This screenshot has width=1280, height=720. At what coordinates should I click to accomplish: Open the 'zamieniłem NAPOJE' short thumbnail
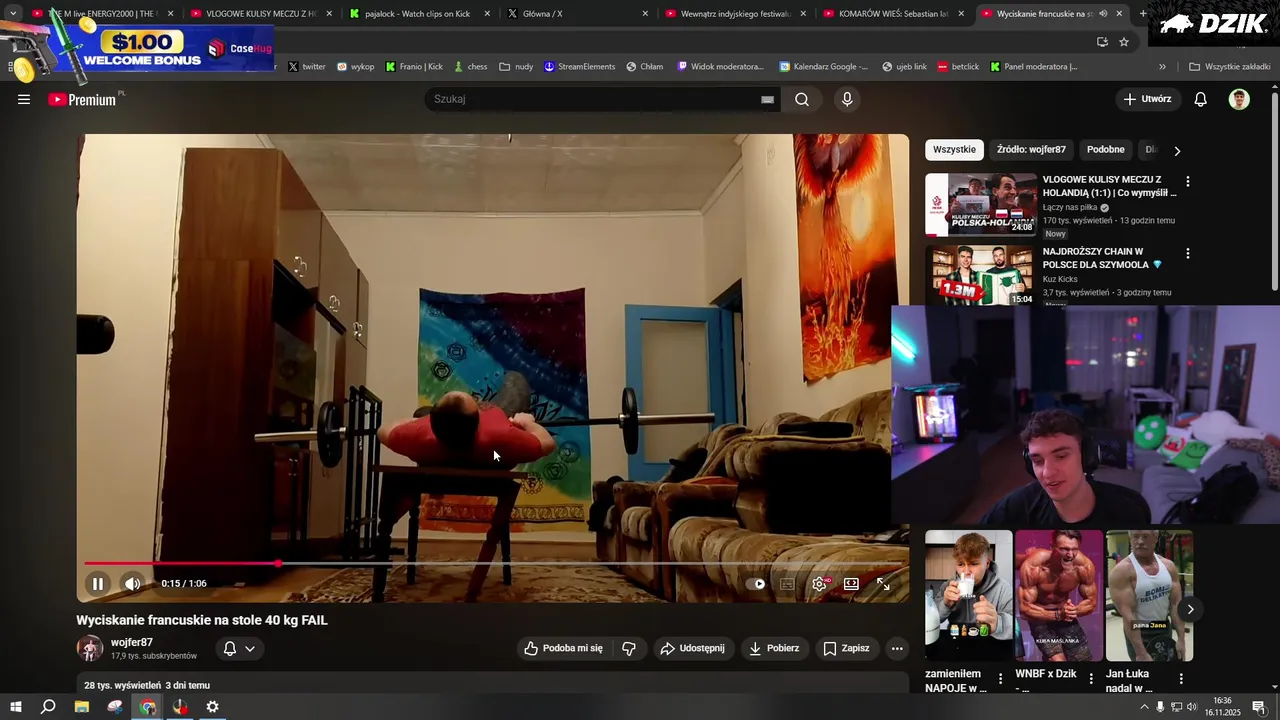coord(968,596)
